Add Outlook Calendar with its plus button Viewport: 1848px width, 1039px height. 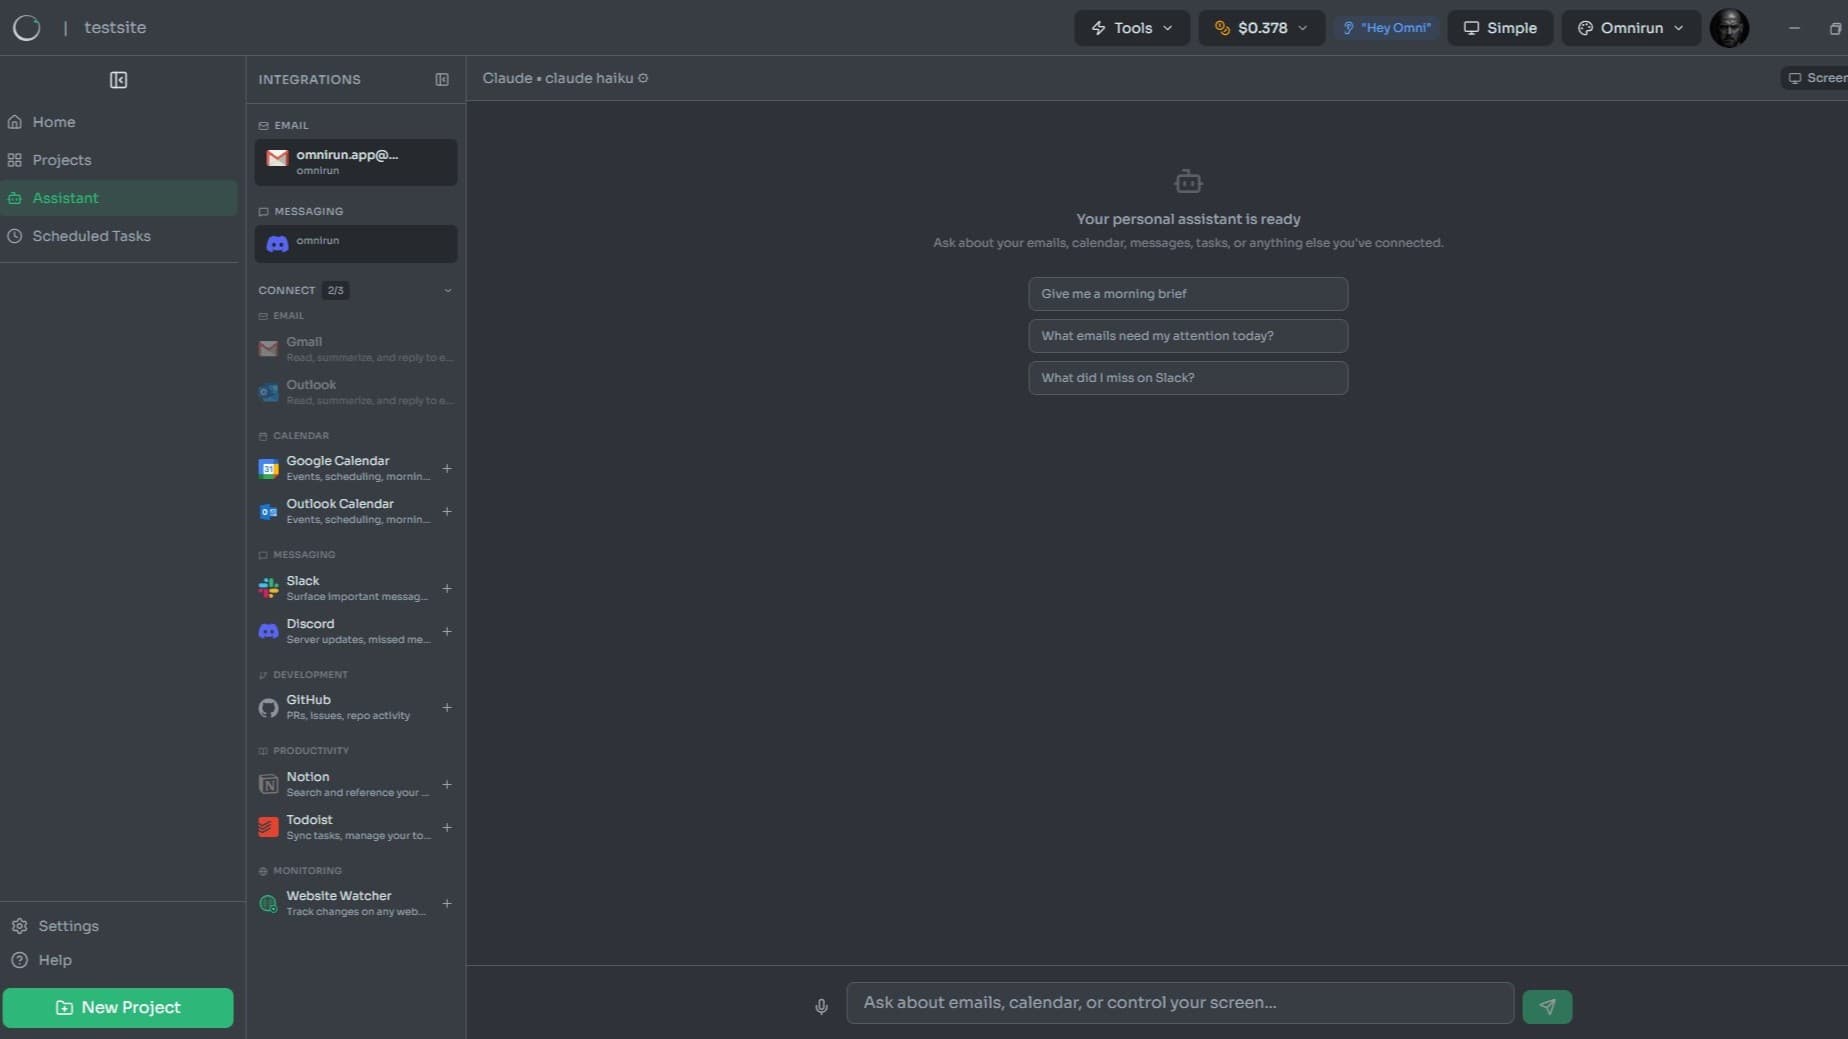(447, 511)
